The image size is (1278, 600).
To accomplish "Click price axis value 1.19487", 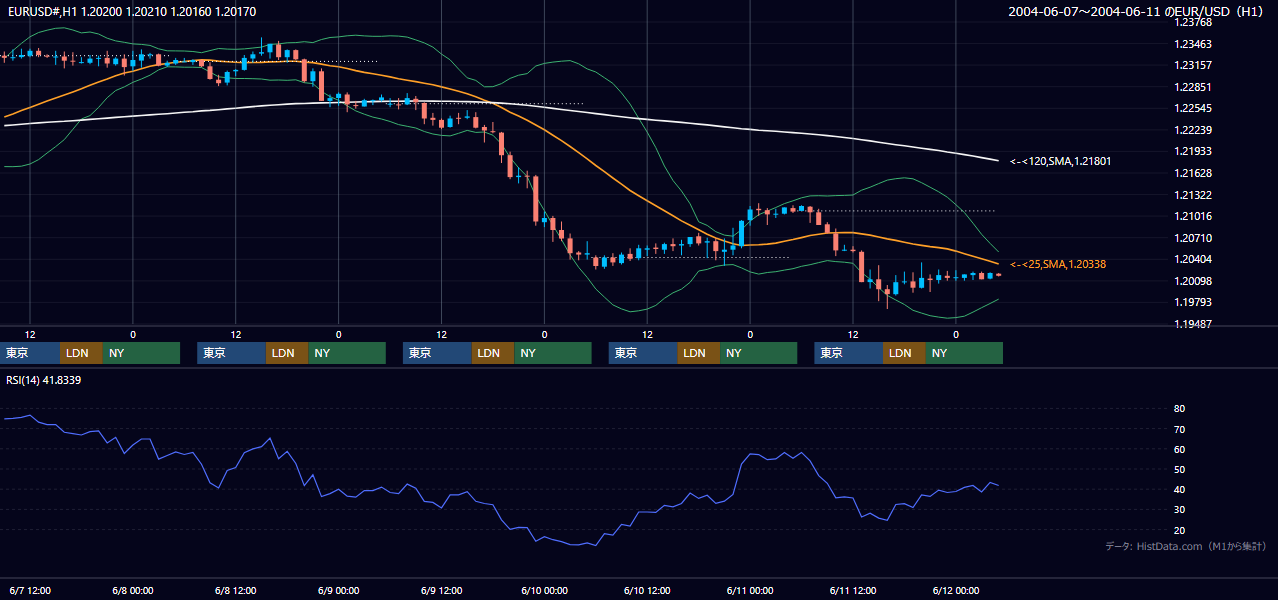I will tap(1193, 324).
